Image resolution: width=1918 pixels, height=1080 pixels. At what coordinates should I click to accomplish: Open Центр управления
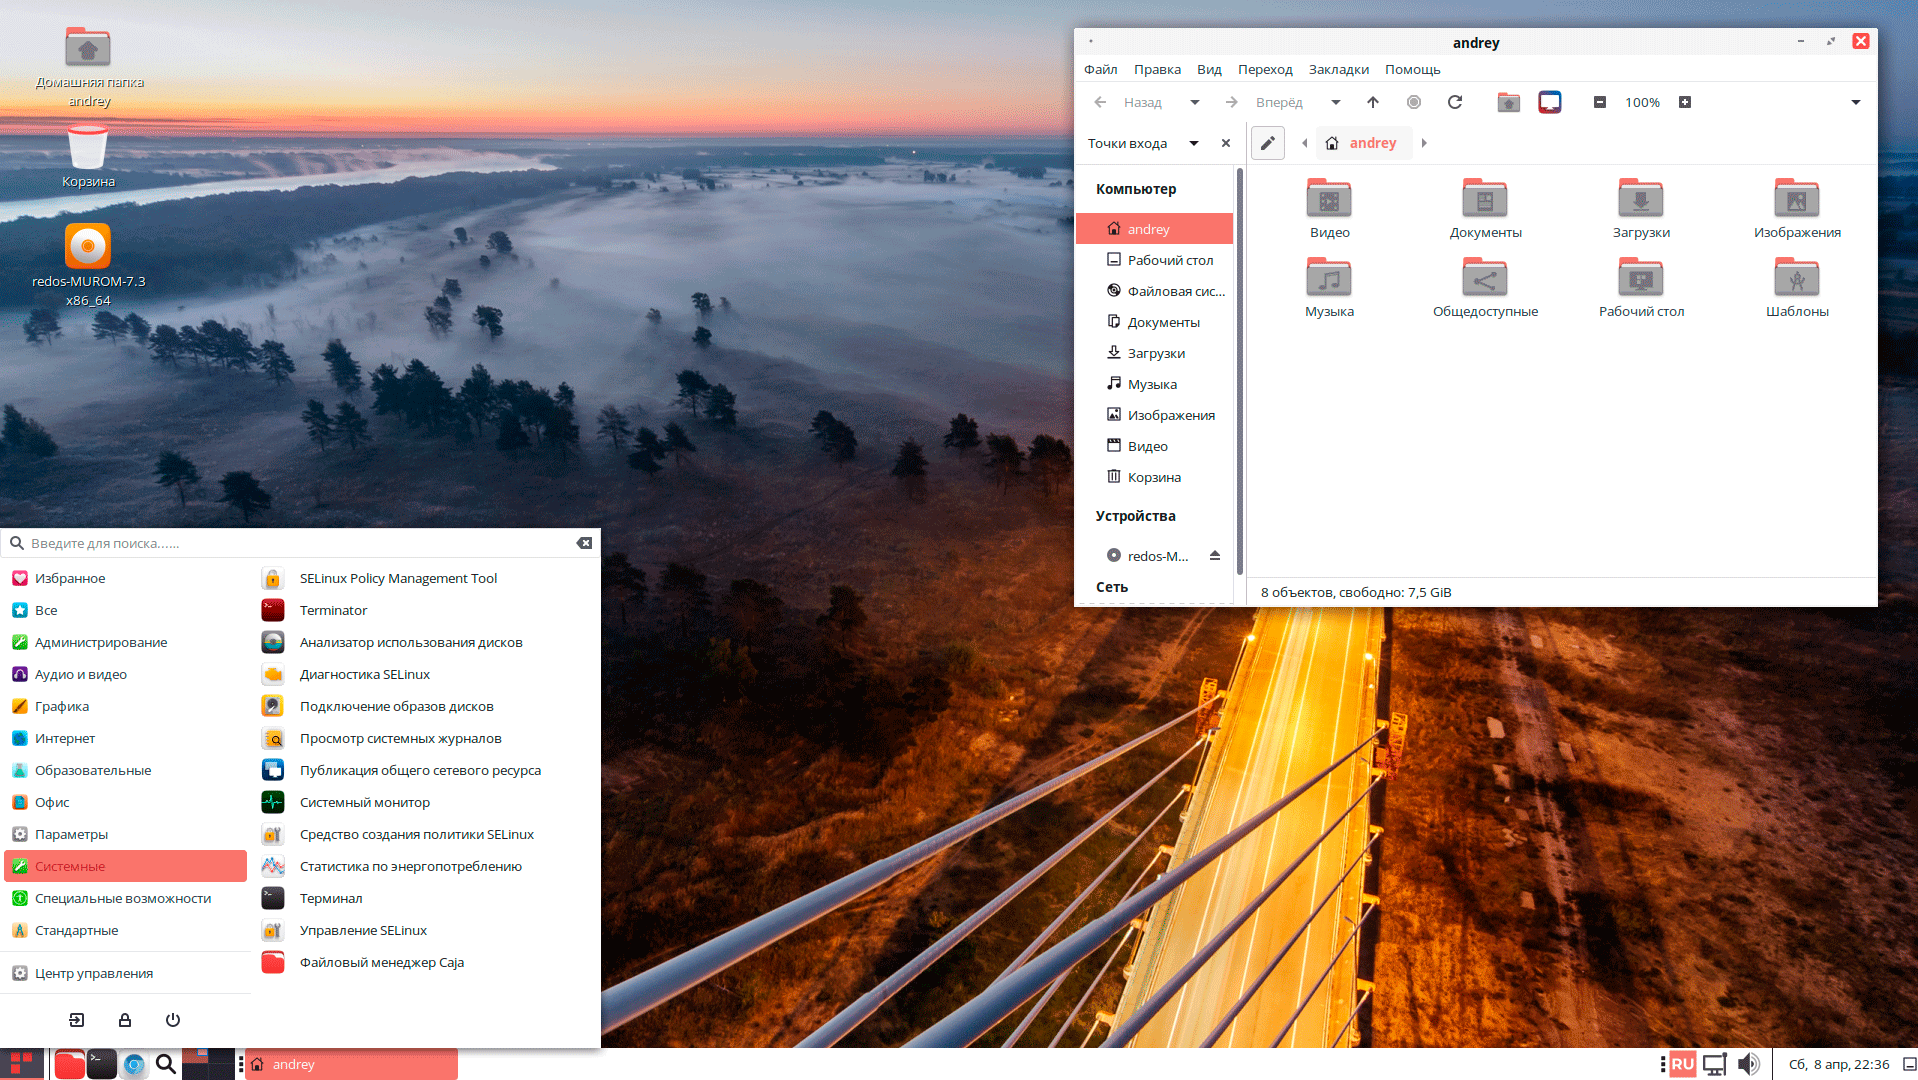tap(94, 973)
